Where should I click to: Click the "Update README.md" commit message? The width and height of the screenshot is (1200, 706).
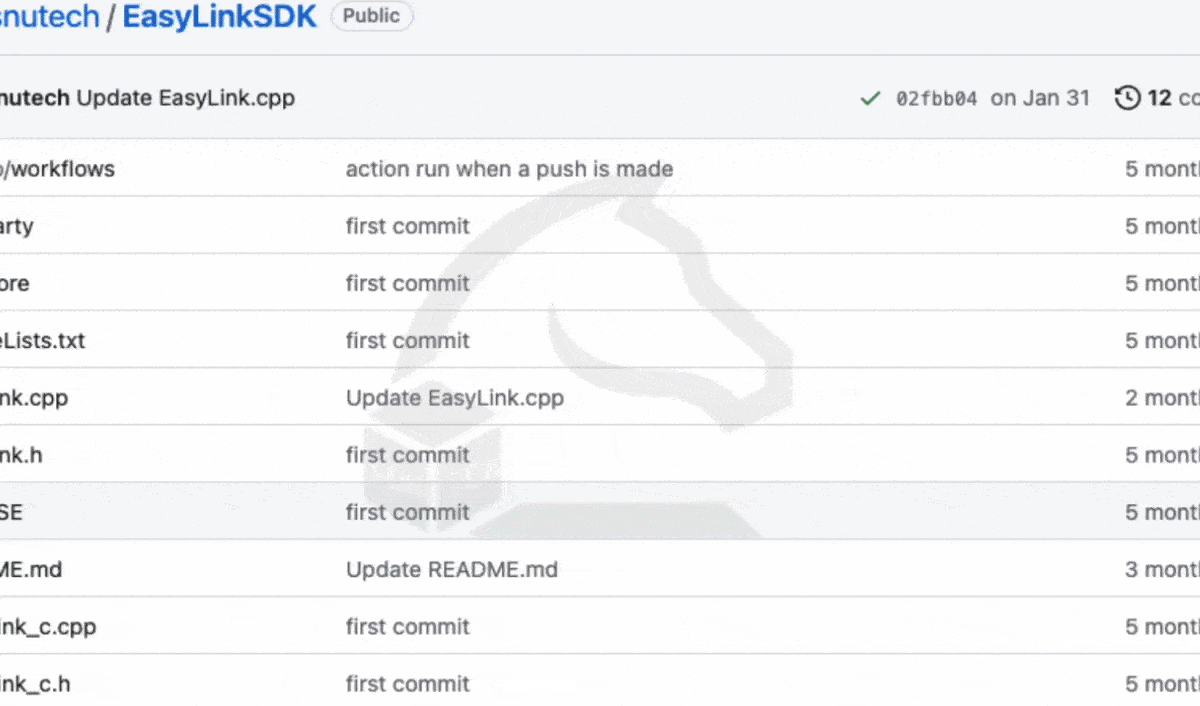(451, 570)
